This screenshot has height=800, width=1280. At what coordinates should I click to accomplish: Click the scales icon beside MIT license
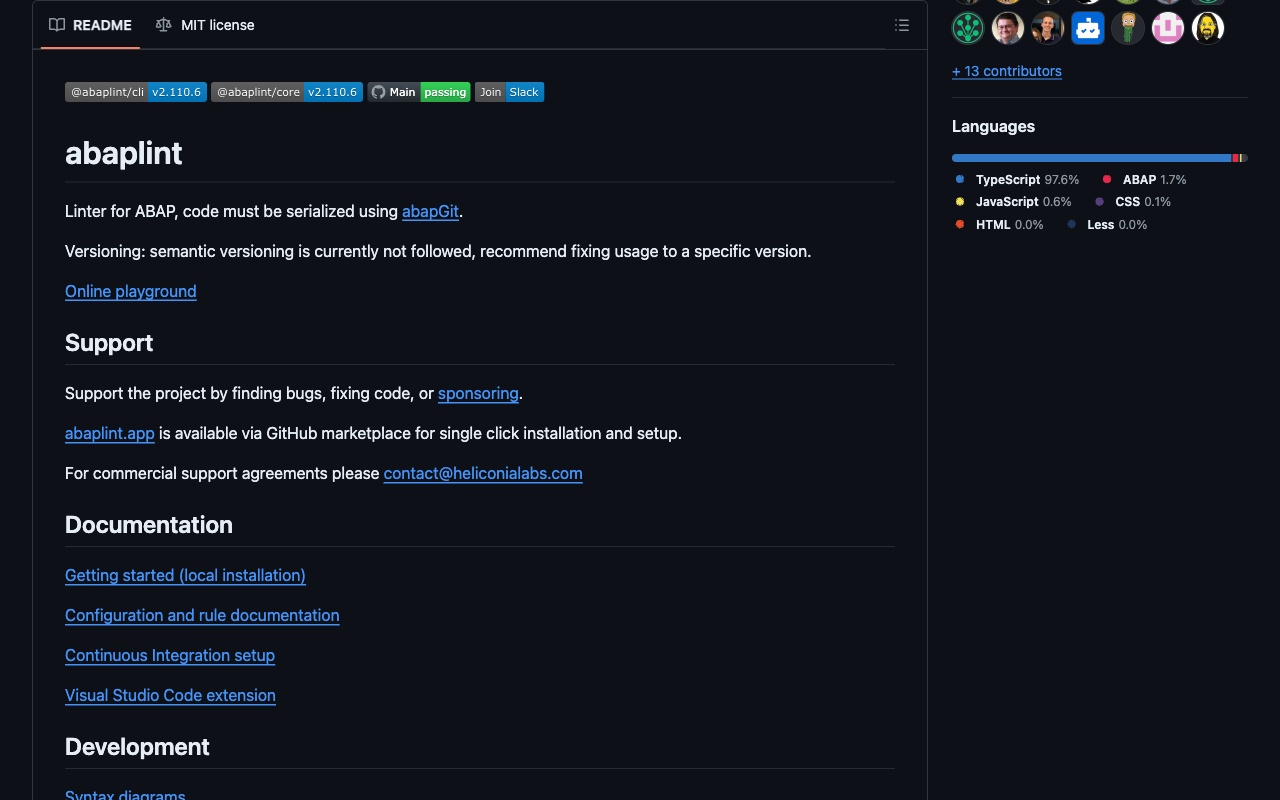coord(163,25)
